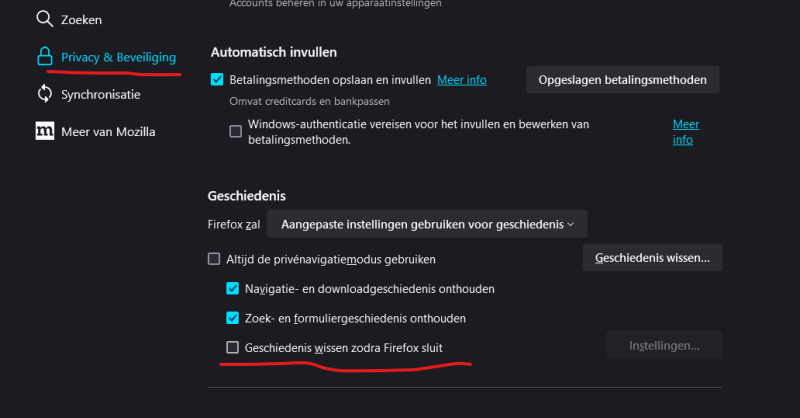Open Meer van Mozilla section
The width and height of the screenshot is (800, 418).
tap(108, 131)
